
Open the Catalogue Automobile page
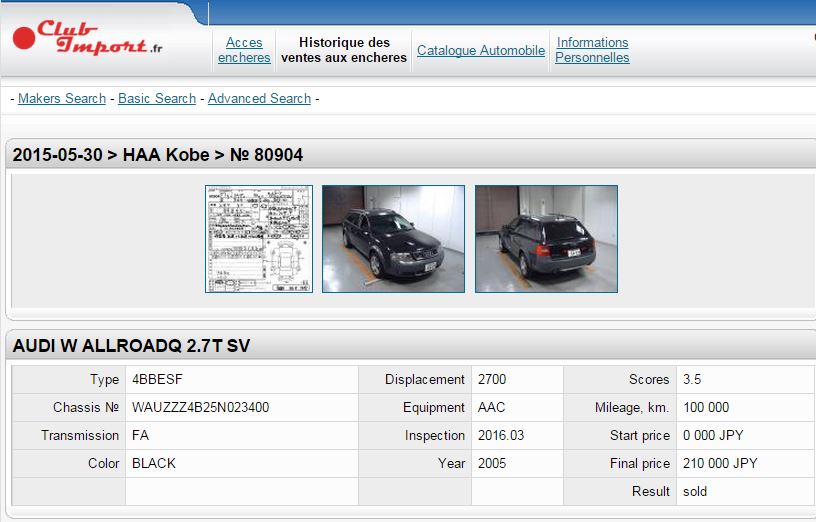(x=481, y=50)
